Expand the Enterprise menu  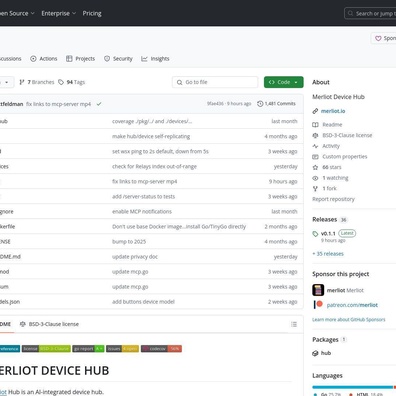click(x=59, y=13)
